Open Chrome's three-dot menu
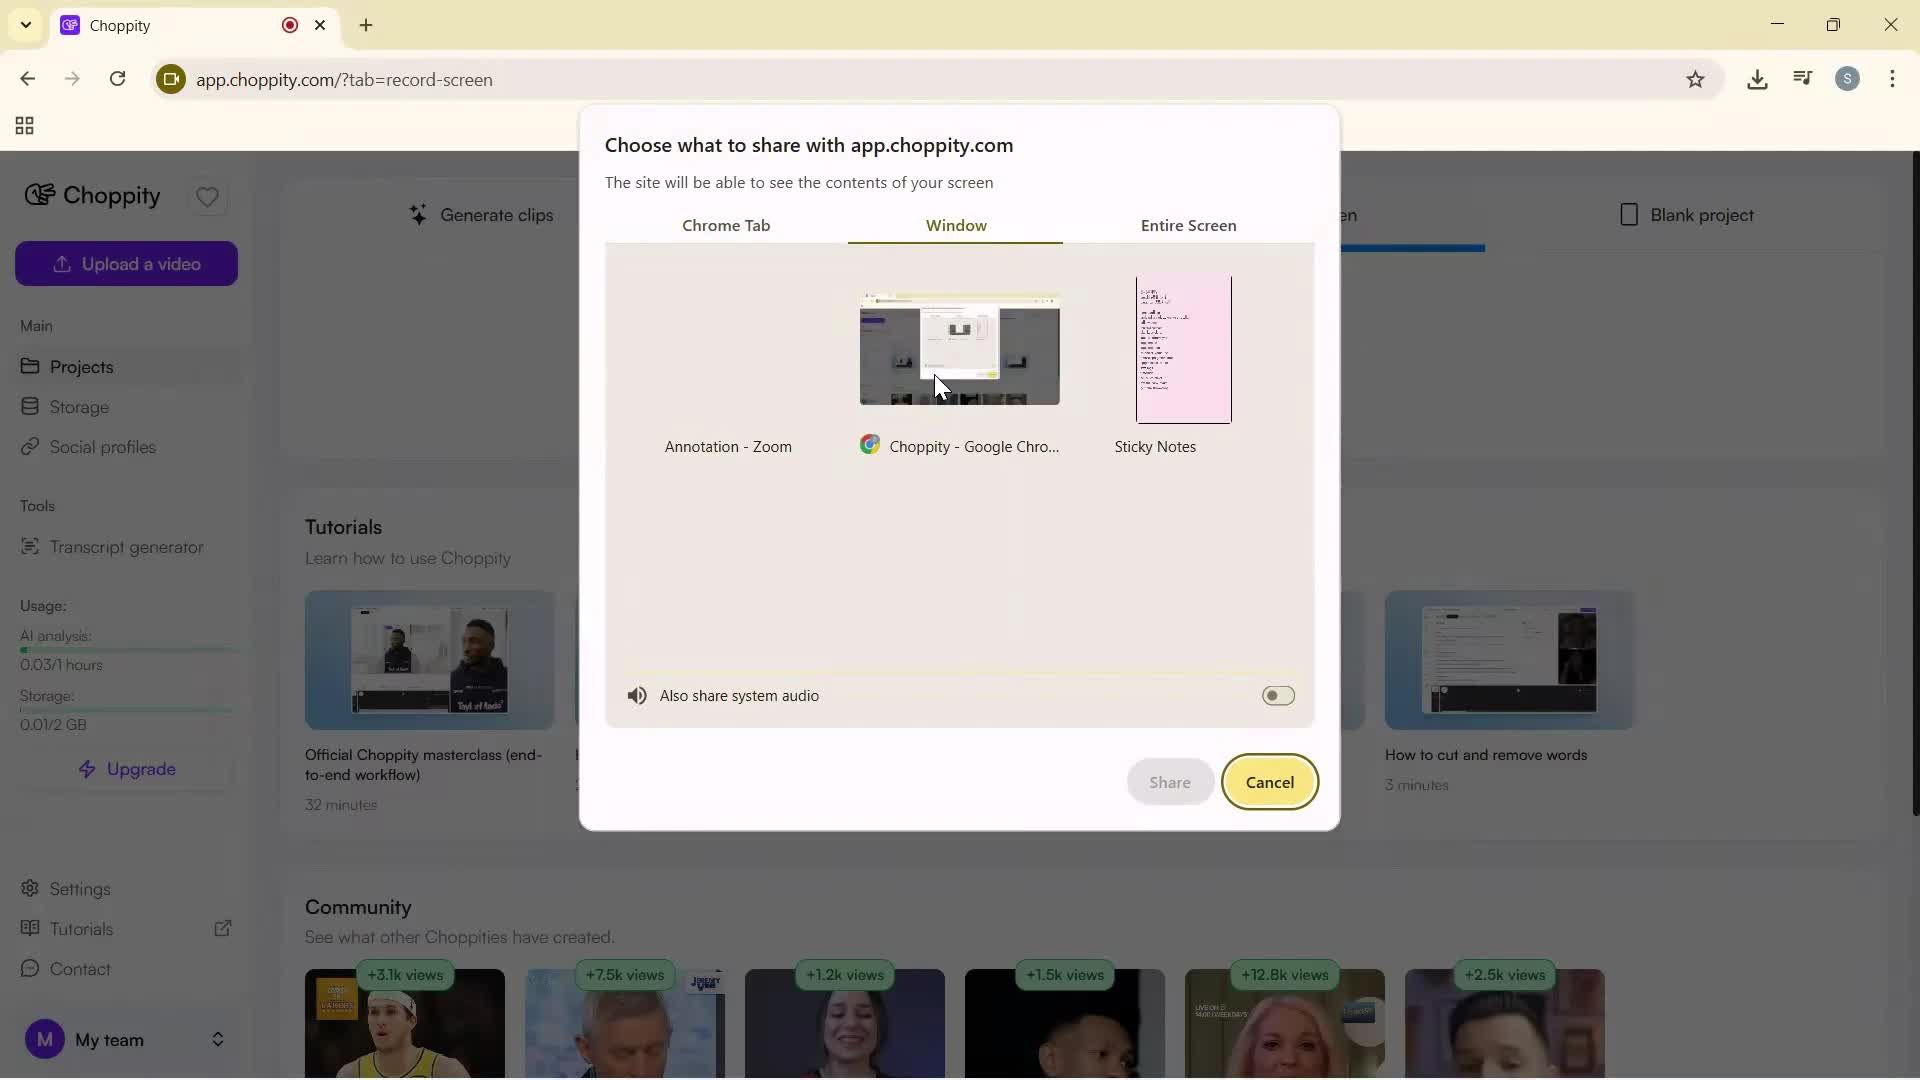Screen dimensions: 1920x1080 (1893, 79)
